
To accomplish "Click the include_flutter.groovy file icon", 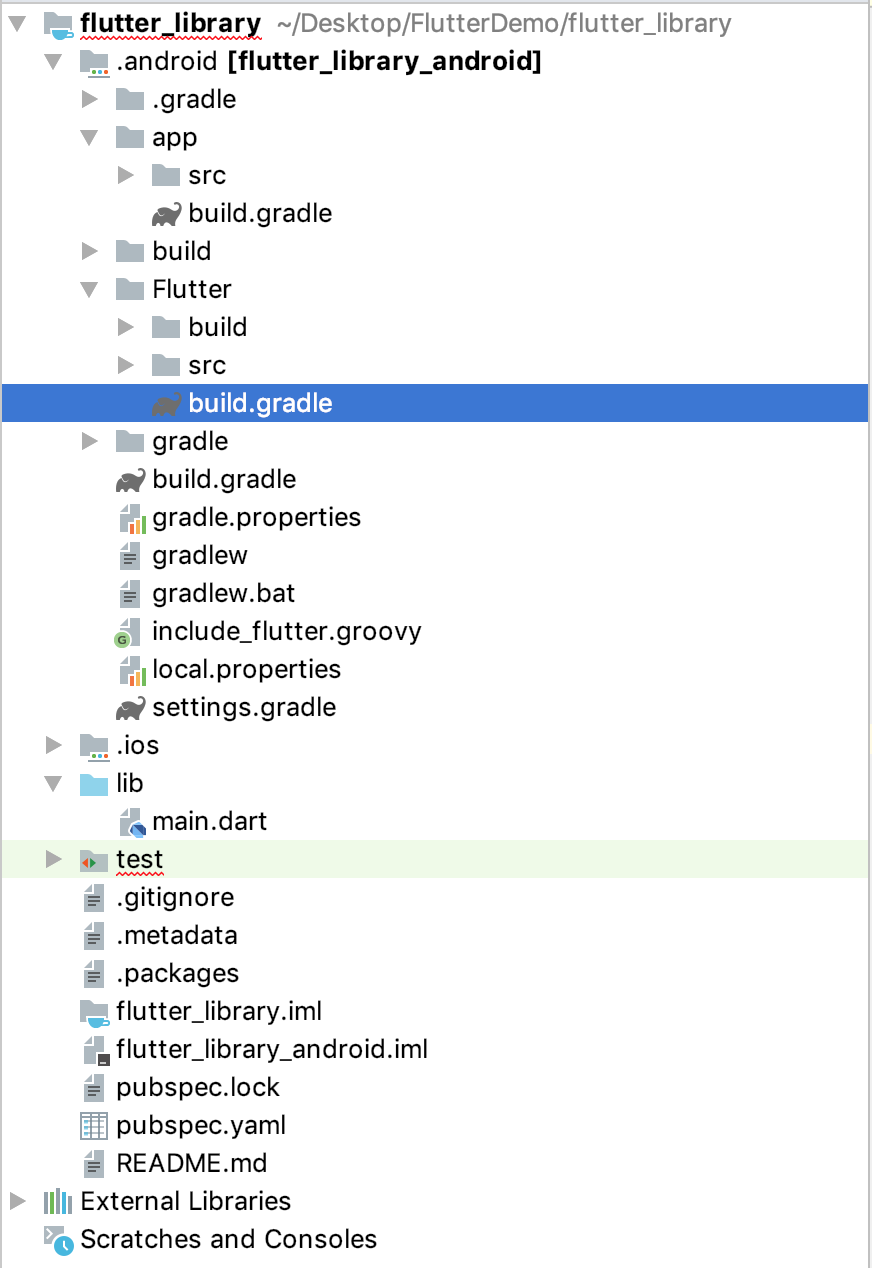I will tap(129, 633).
